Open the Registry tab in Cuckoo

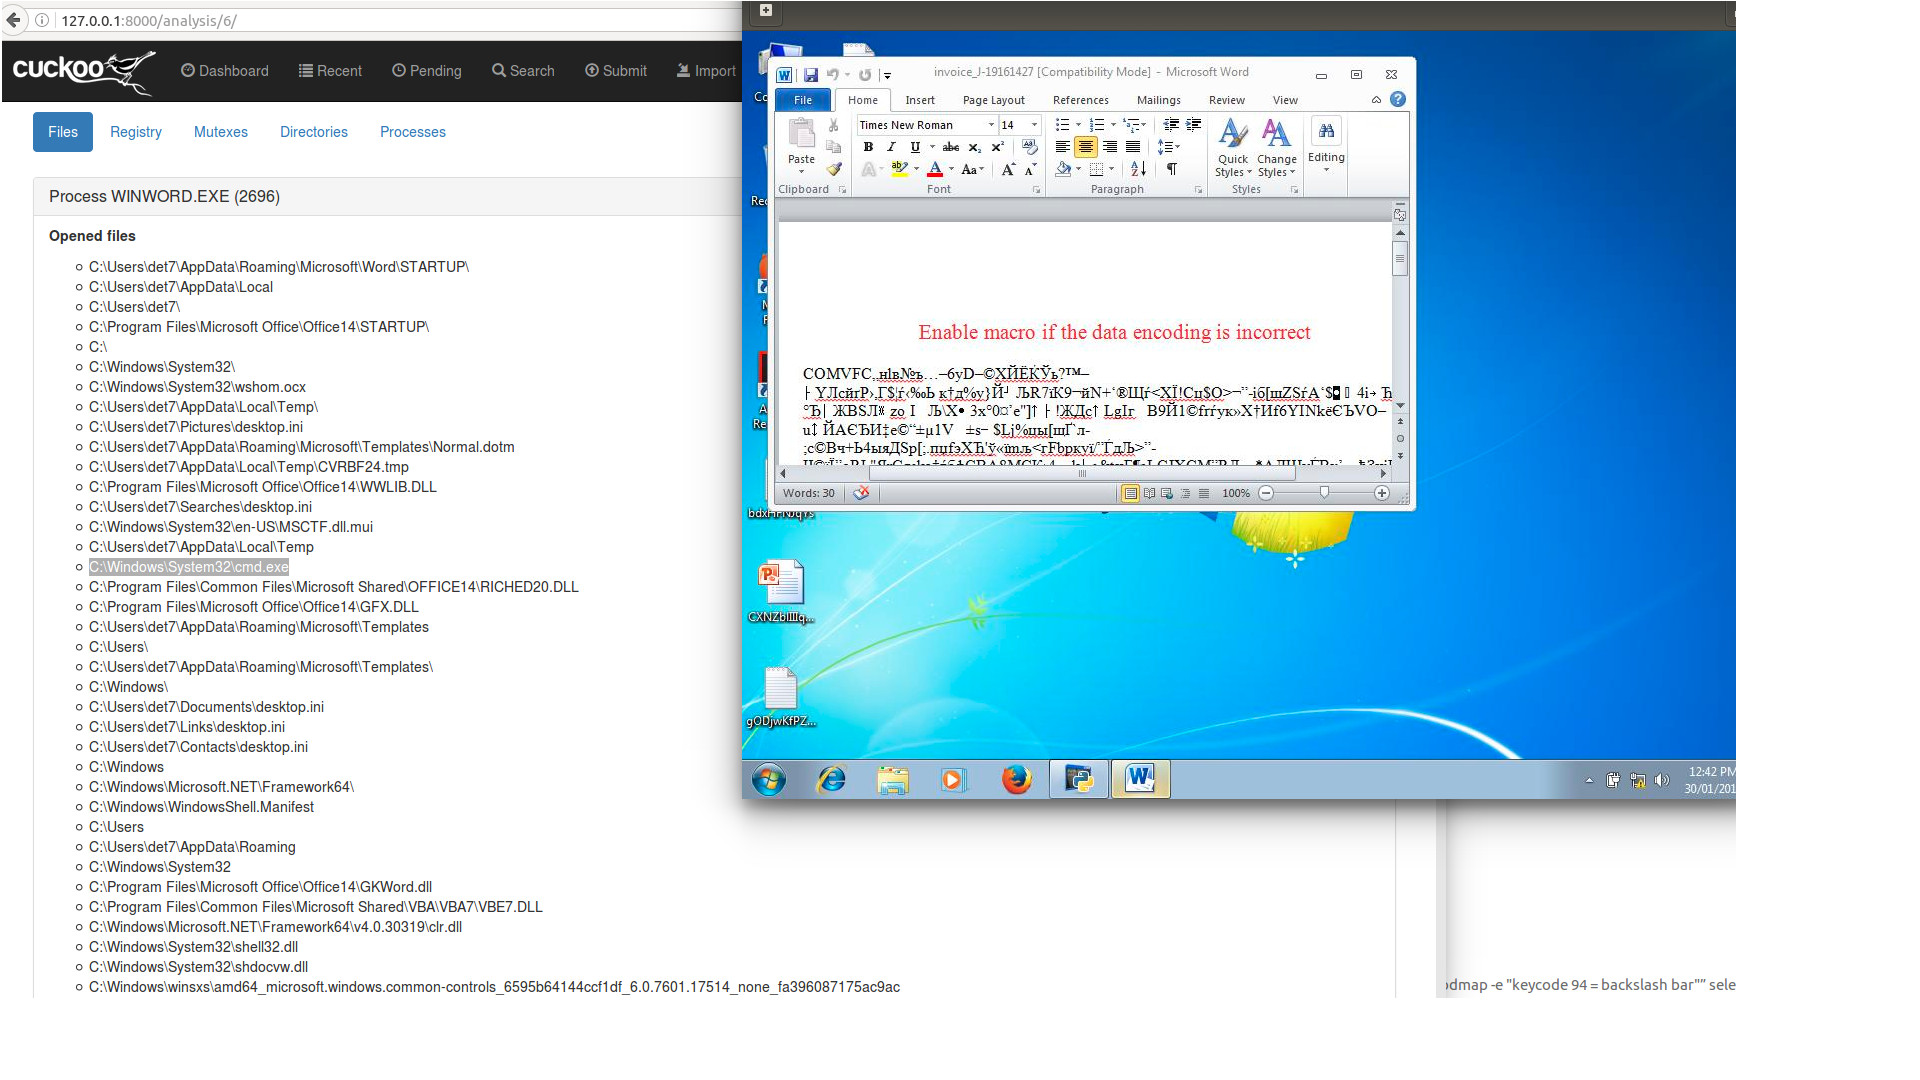[135, 132]
